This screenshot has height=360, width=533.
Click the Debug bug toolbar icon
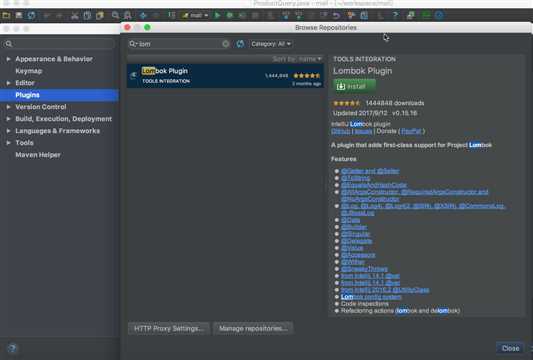pyautogui.click(x=230, y=15)
